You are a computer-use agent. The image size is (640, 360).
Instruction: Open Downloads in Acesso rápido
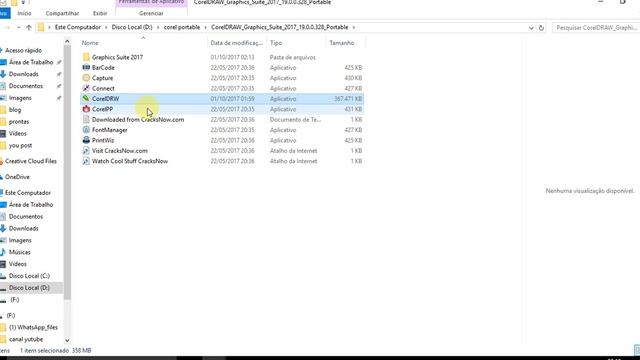pos(24,74)
